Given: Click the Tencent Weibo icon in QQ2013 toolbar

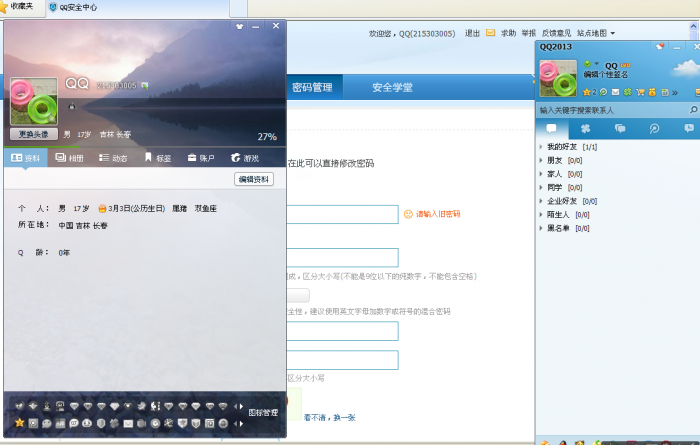Looking at the screenshot, I should click(x=604, y=92).
